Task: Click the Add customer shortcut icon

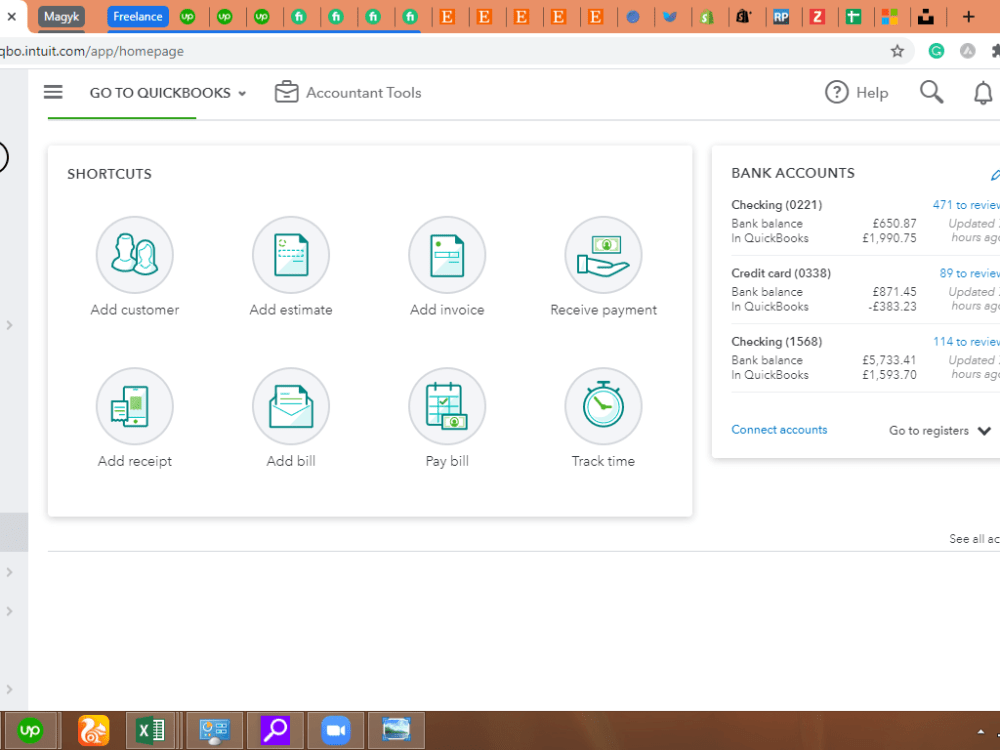Action: pyautogui.click(x=134, y=254)
